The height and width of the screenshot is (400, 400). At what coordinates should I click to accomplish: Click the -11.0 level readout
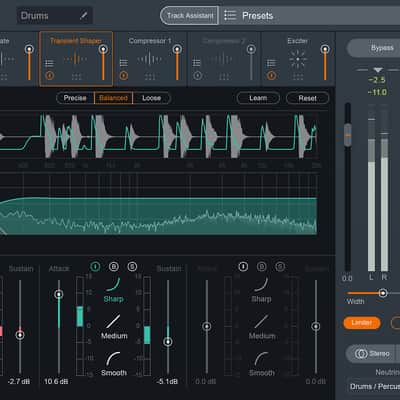tap(377, 92)
